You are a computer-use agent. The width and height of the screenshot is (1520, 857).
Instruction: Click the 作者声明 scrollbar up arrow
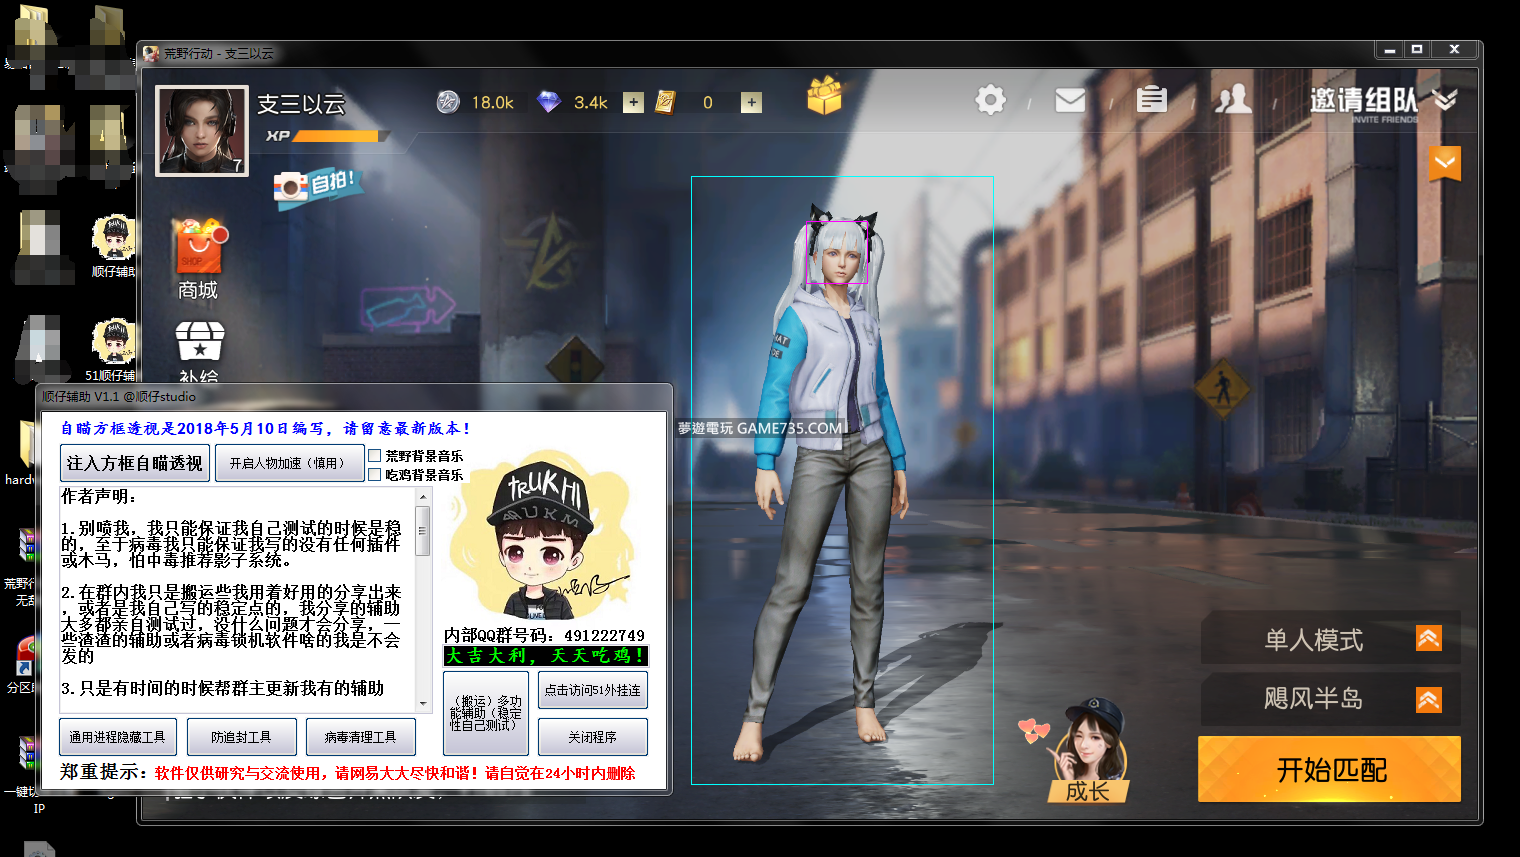click(x=423, y=496)
